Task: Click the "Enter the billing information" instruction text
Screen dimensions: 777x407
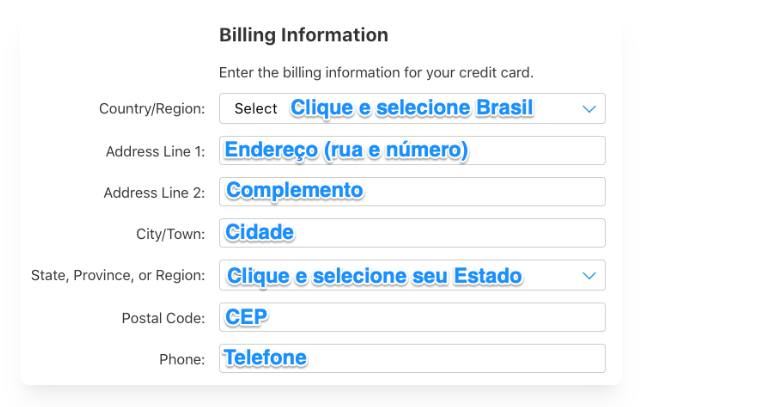Action: tap(376, 72)
